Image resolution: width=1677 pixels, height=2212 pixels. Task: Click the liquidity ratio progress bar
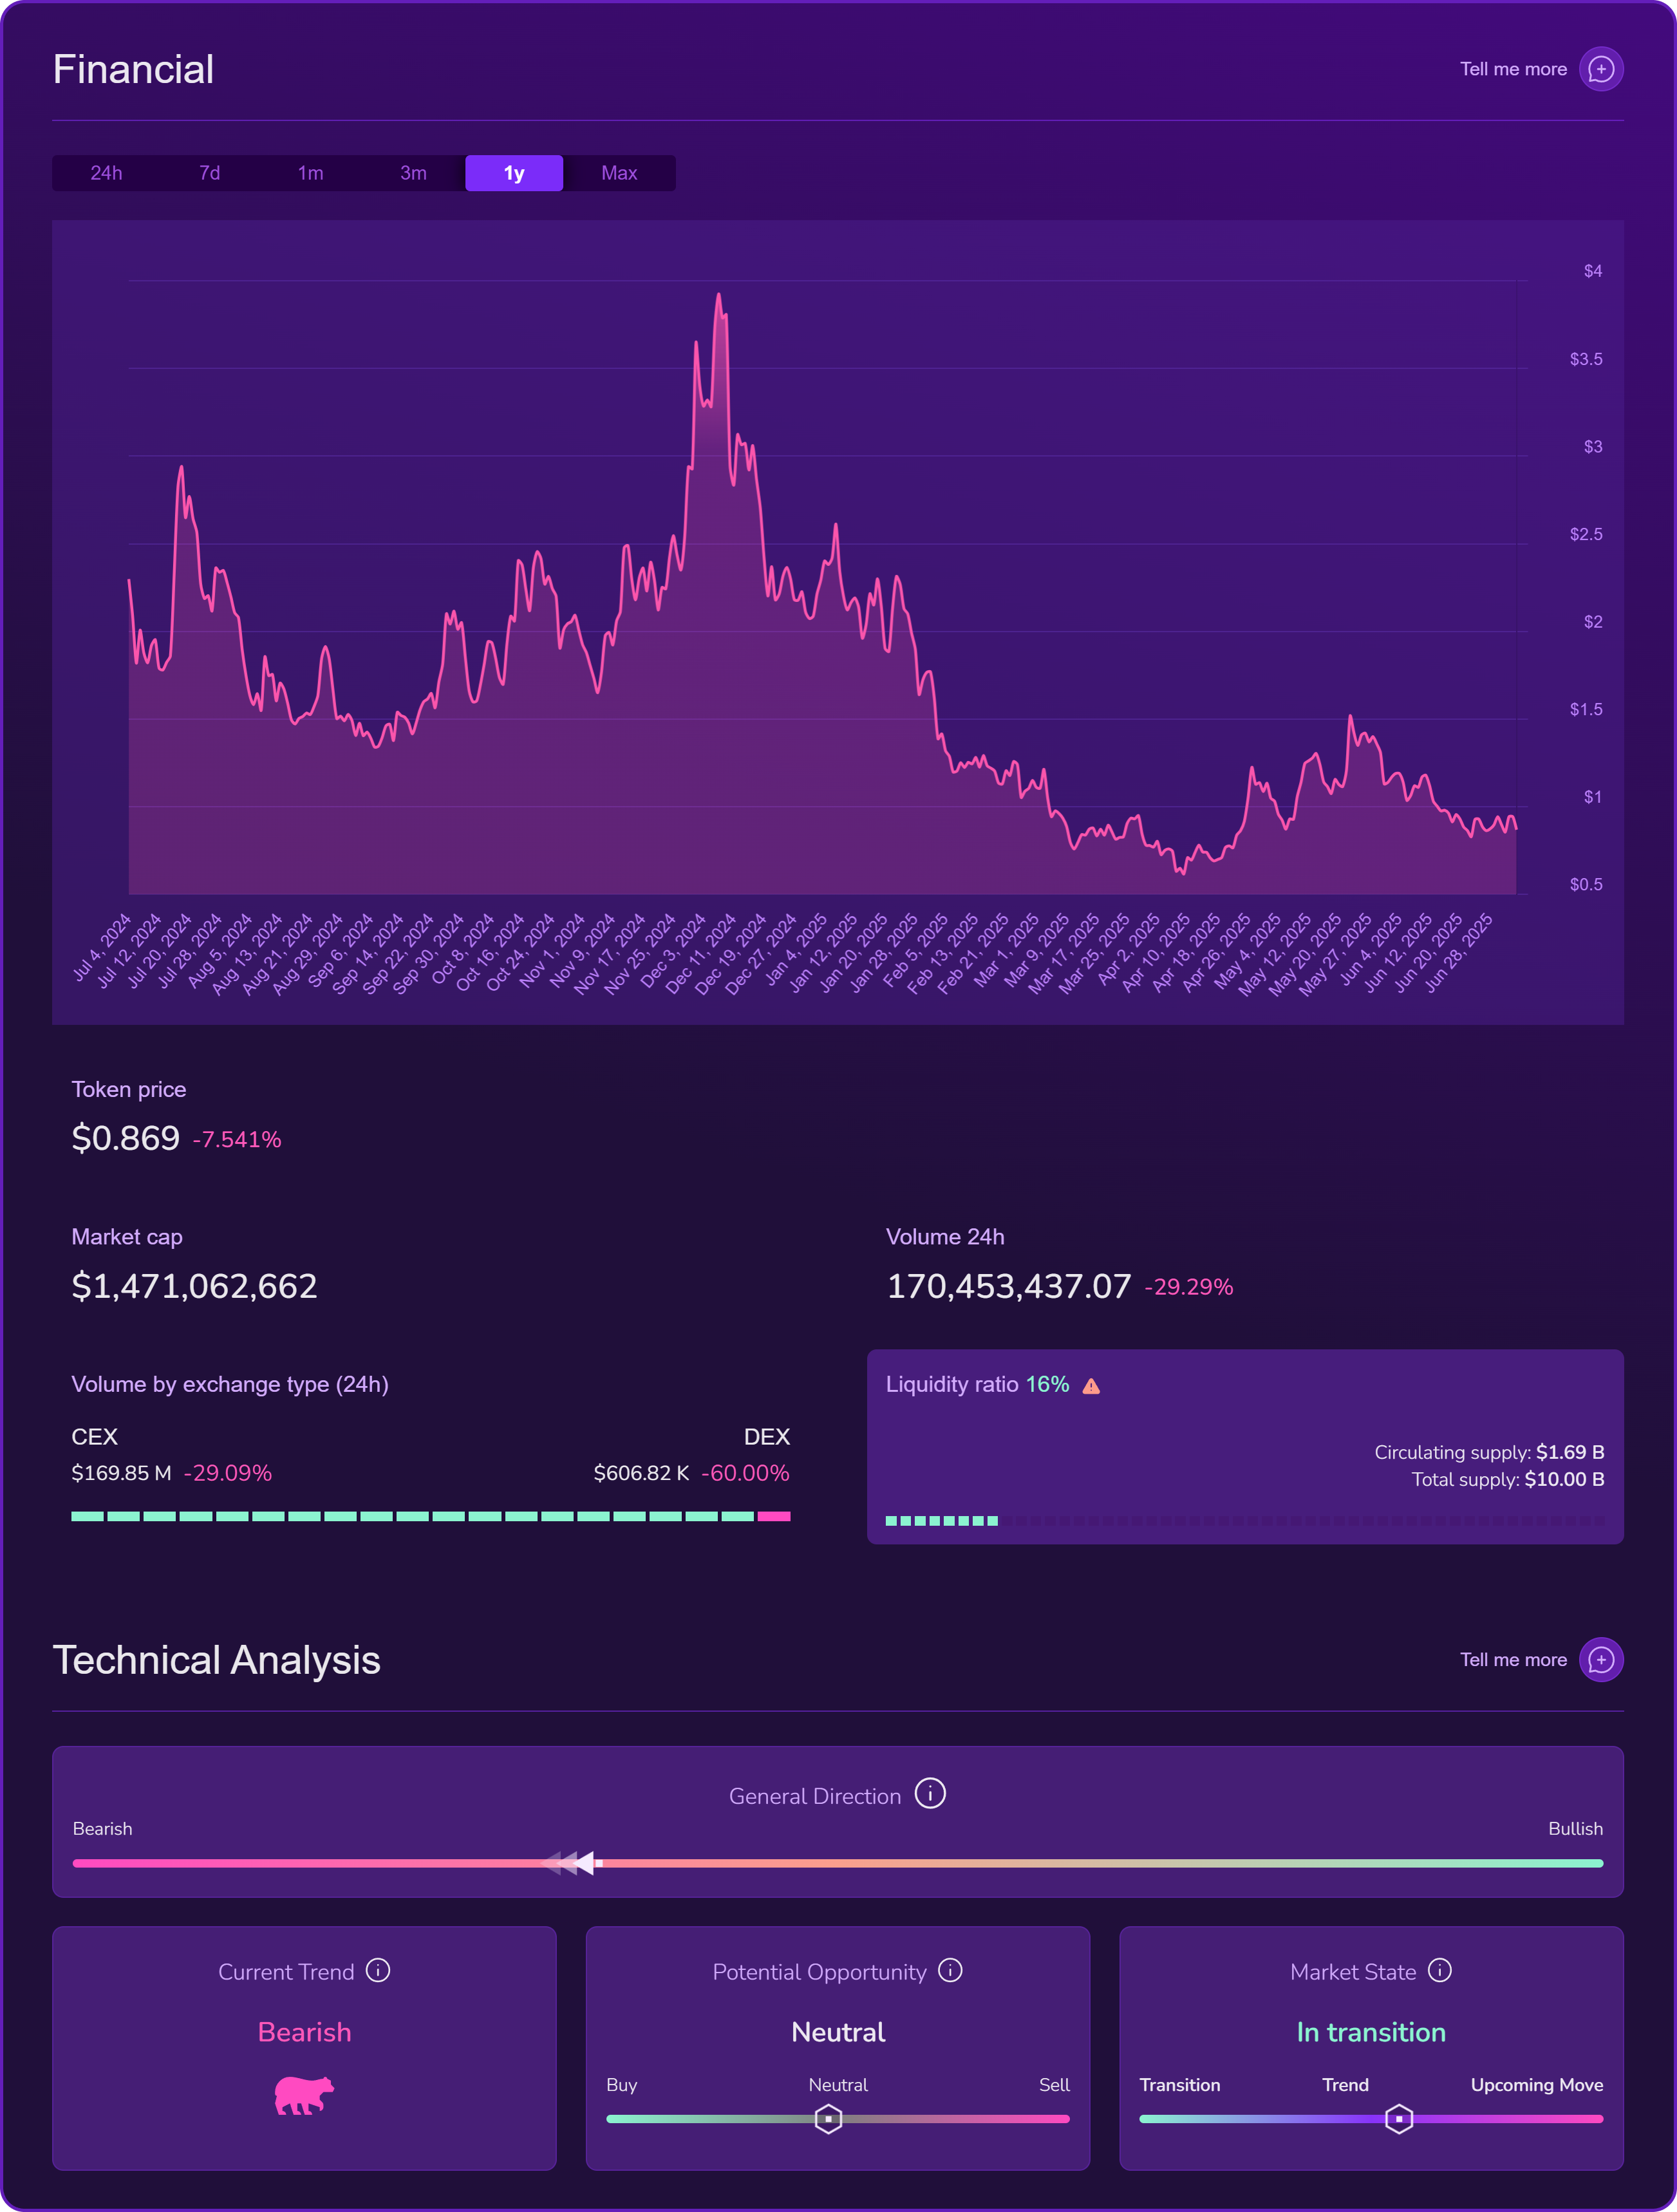tap(1245, 1520)
